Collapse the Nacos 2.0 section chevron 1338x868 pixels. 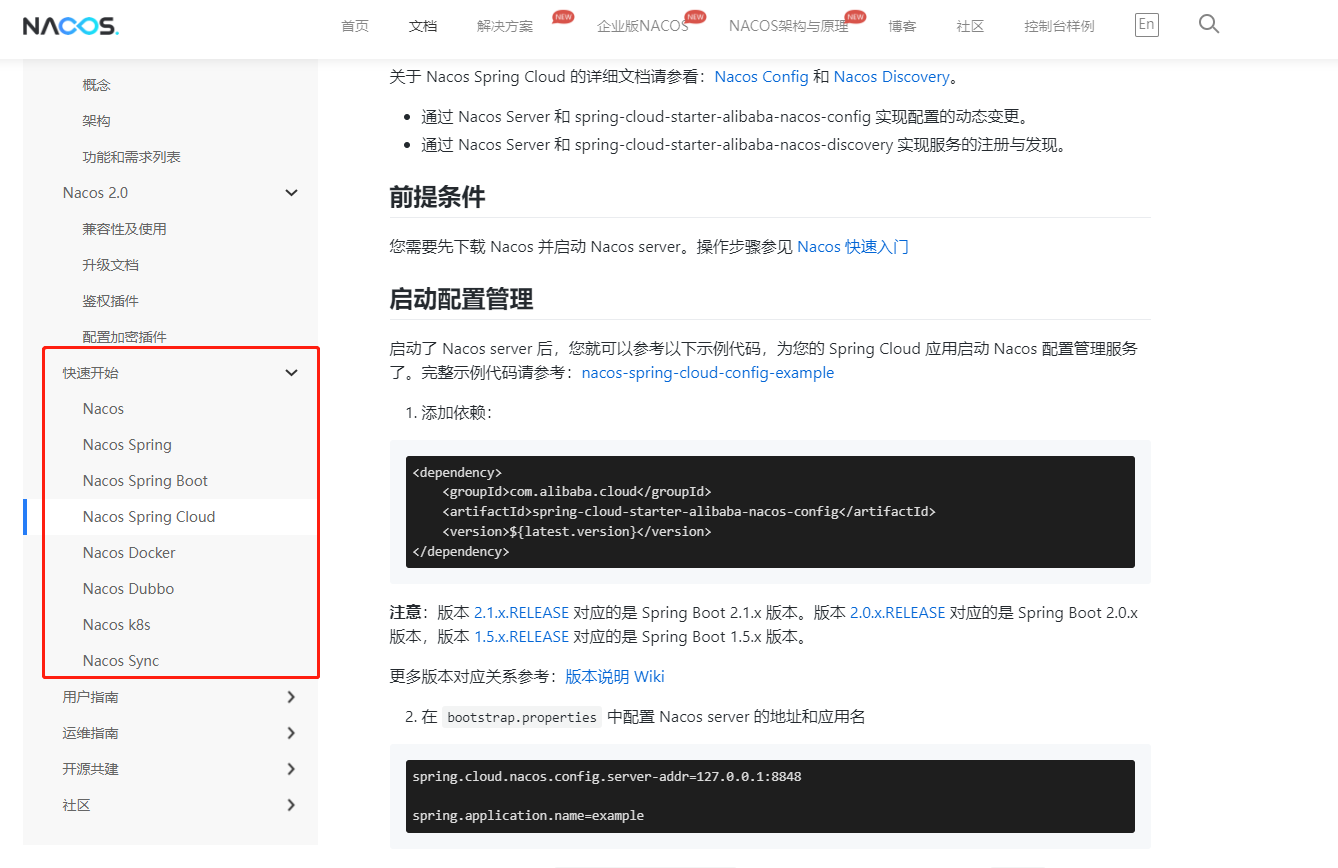(292, 193)
